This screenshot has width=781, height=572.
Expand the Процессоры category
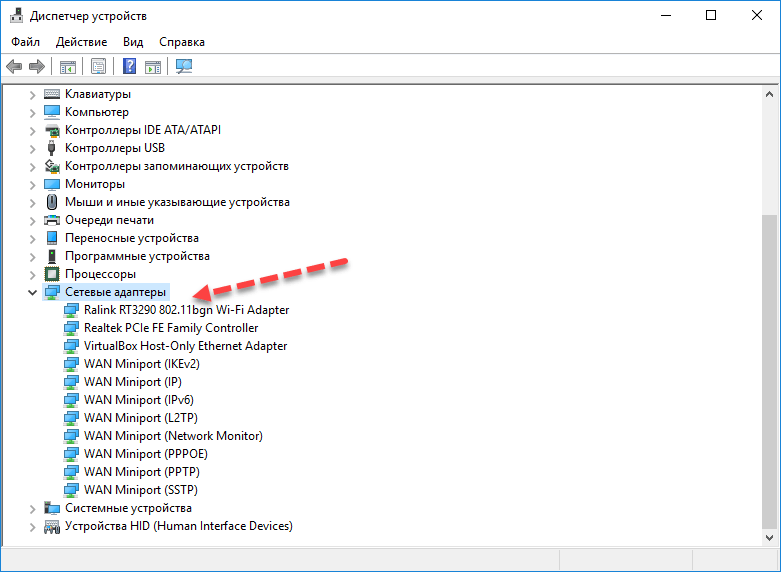point(32,275)
